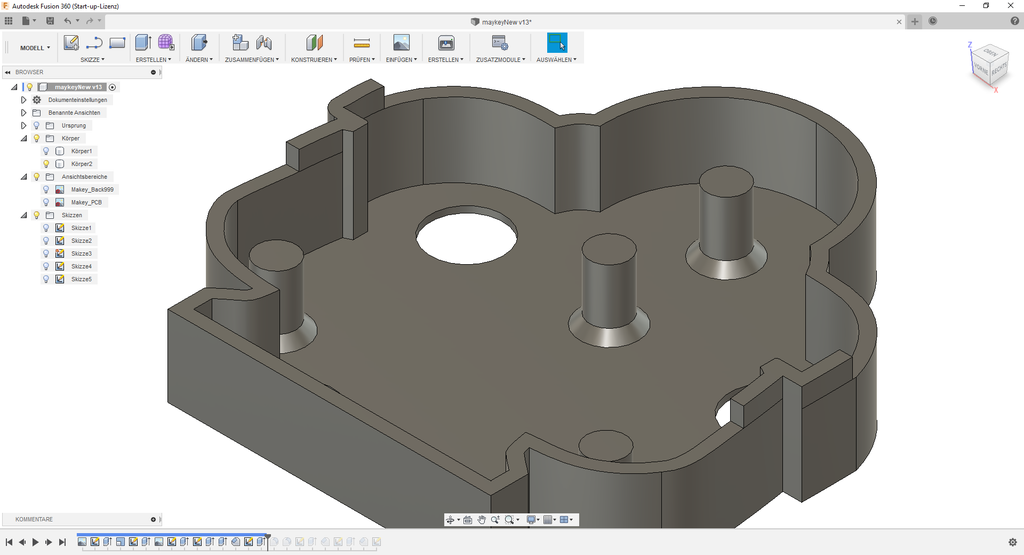Viewport: 1024px width, 555px height.
Task: Open the ZUSATZMODULE menu
Action: point(500,60)
